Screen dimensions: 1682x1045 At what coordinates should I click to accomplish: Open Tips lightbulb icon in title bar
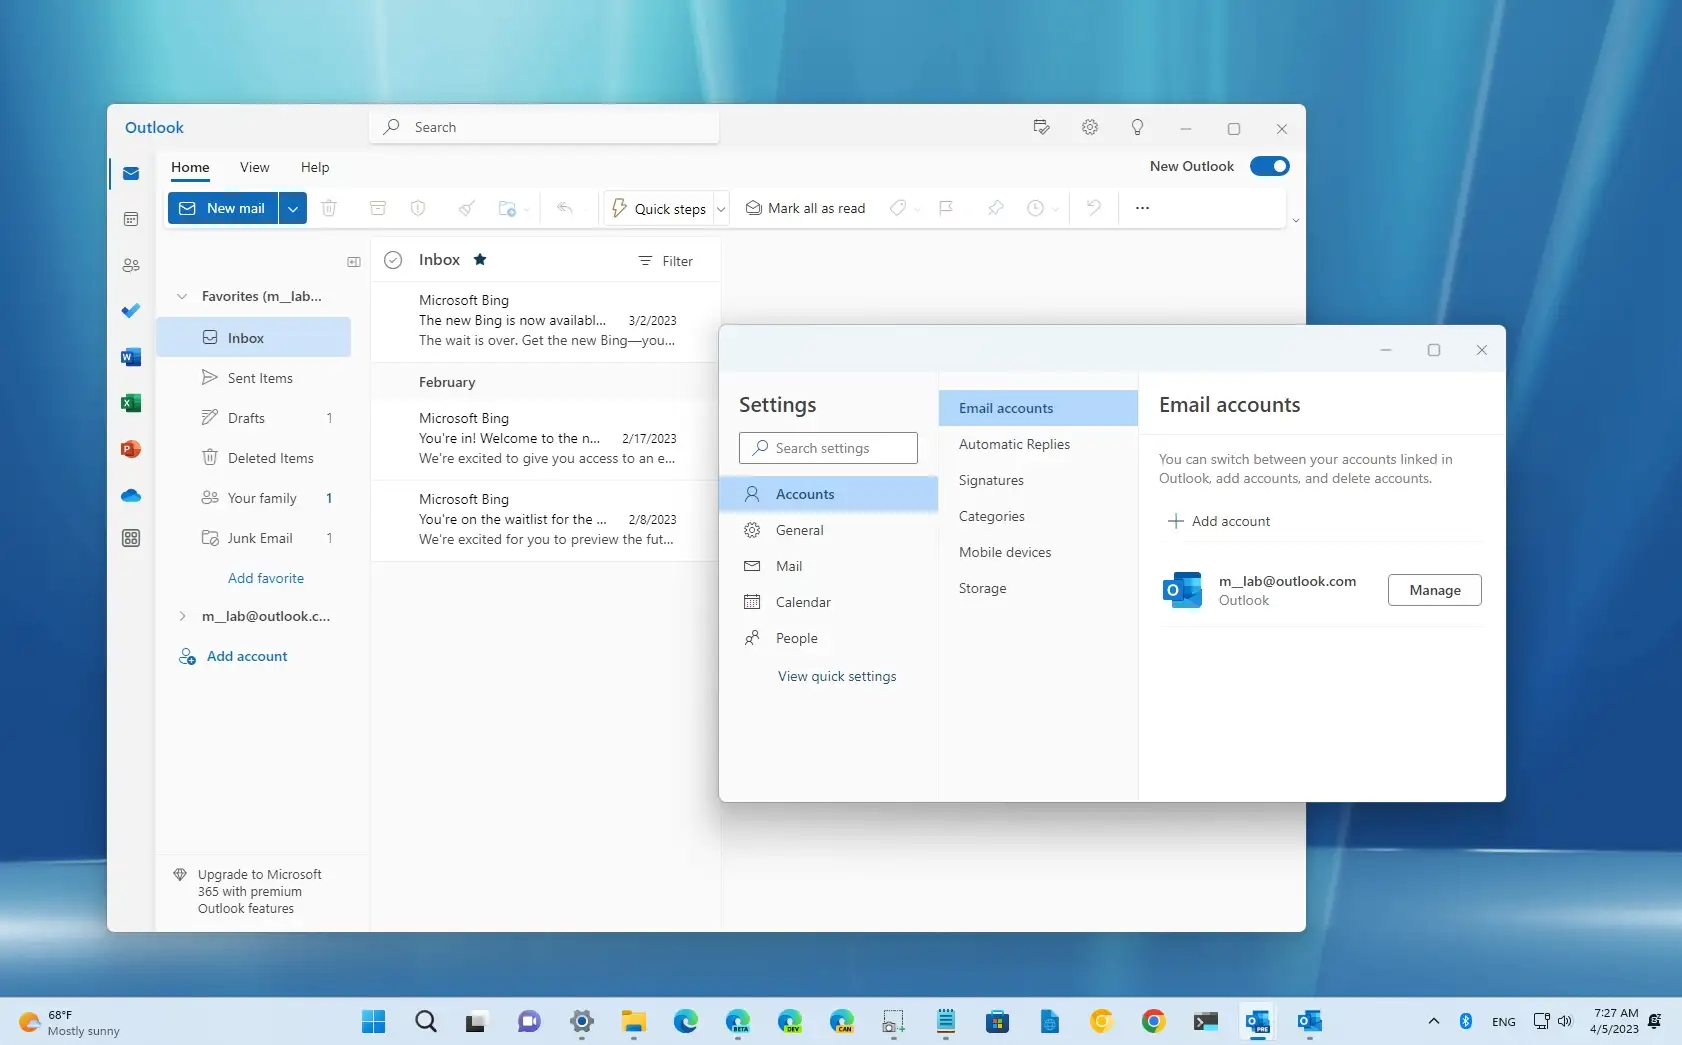[1137, 127]
